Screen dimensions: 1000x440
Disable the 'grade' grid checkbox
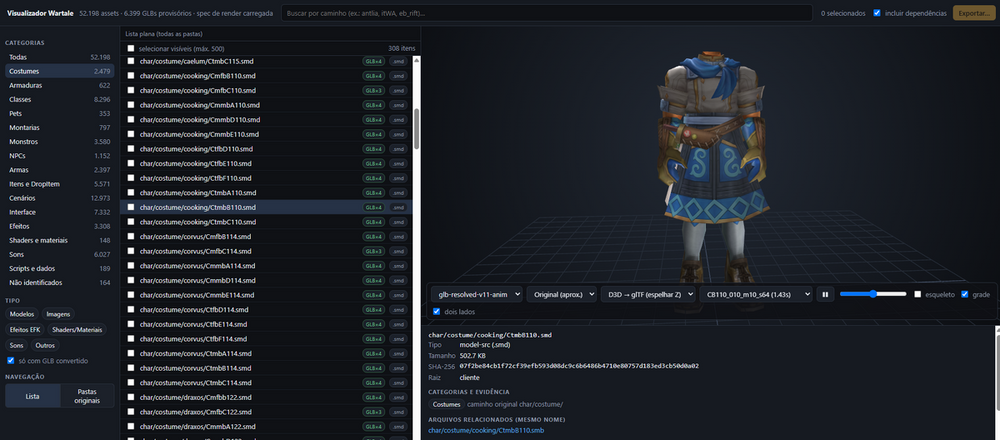964,294
